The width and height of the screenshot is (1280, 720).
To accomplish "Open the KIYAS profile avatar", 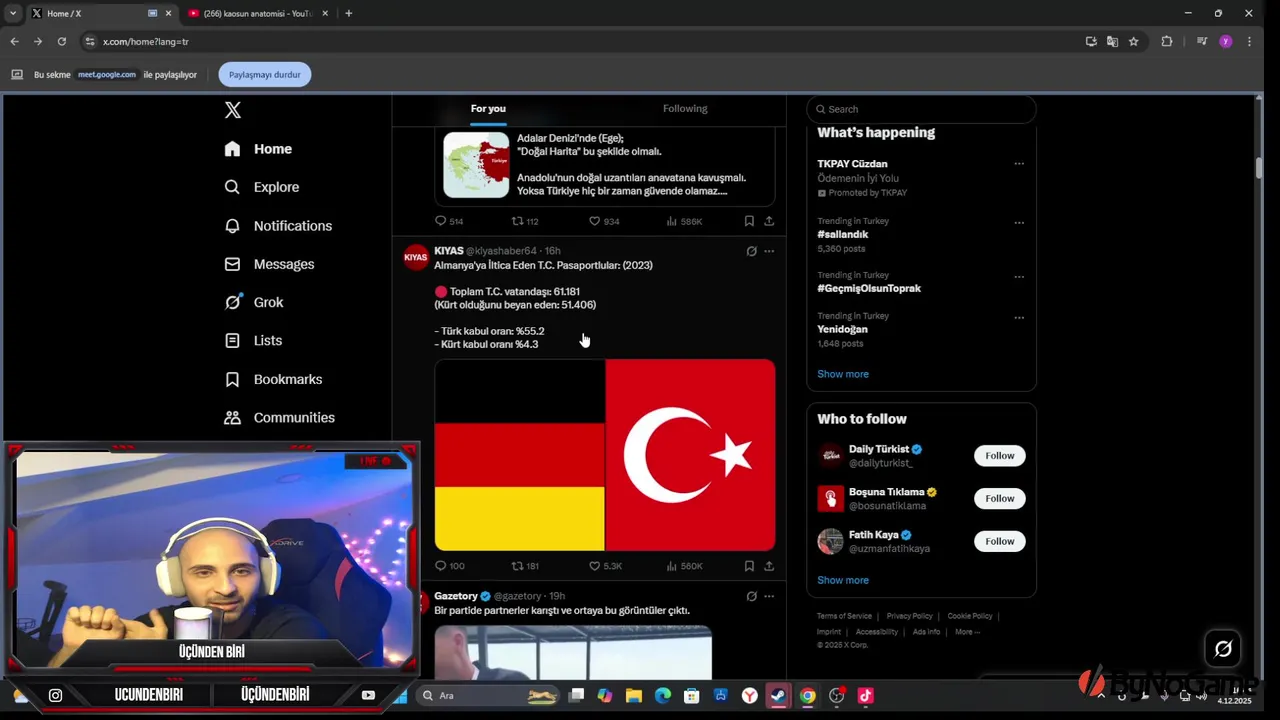I will (416, 258).
